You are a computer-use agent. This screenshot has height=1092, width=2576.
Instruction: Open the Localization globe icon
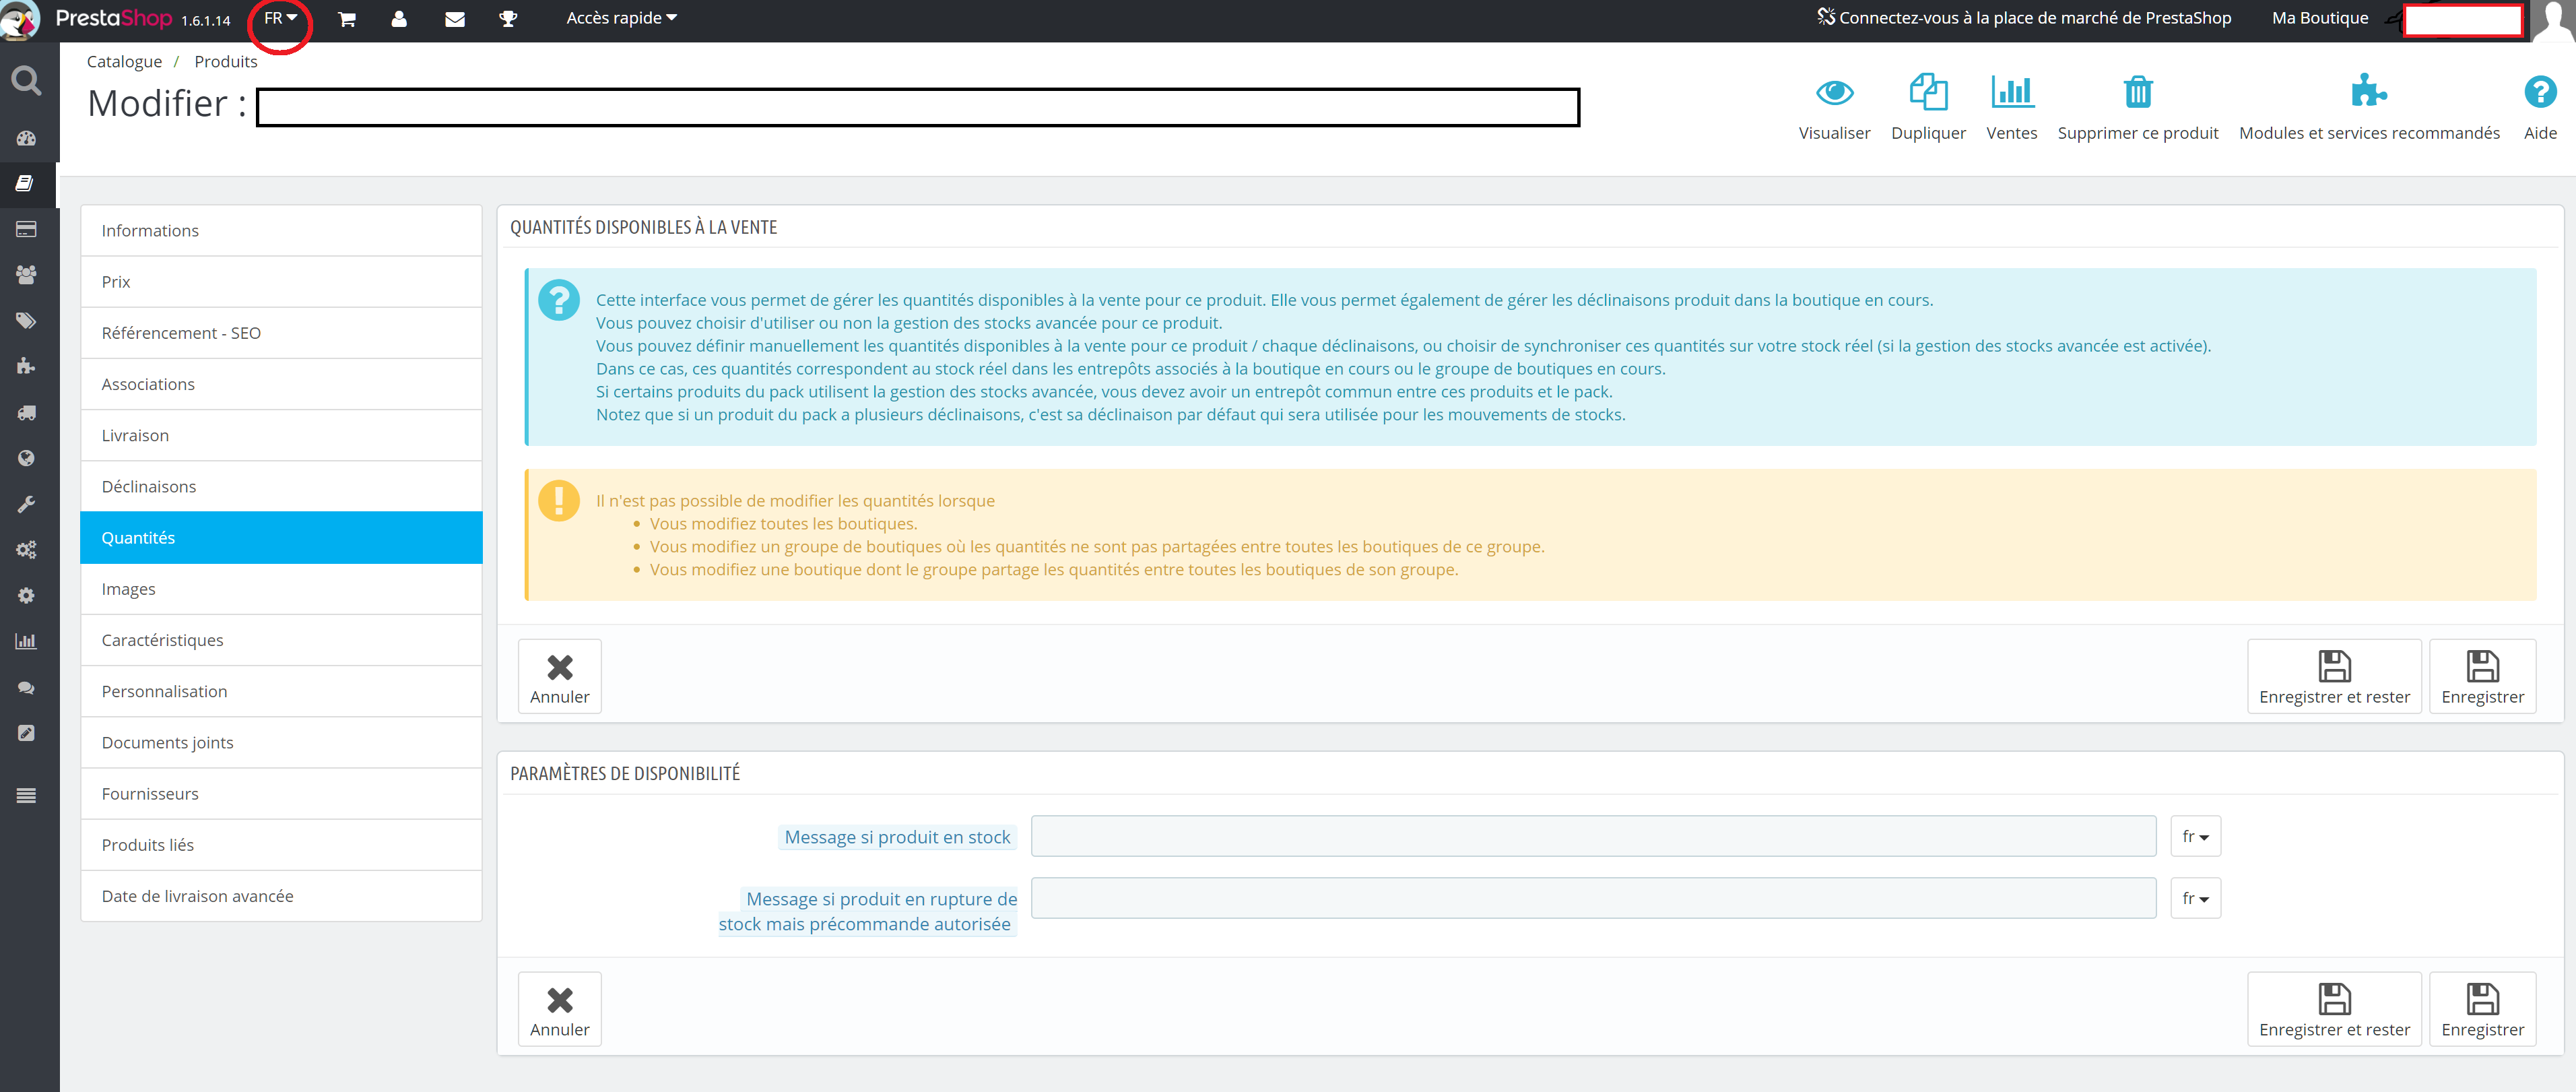coord(26,458)
